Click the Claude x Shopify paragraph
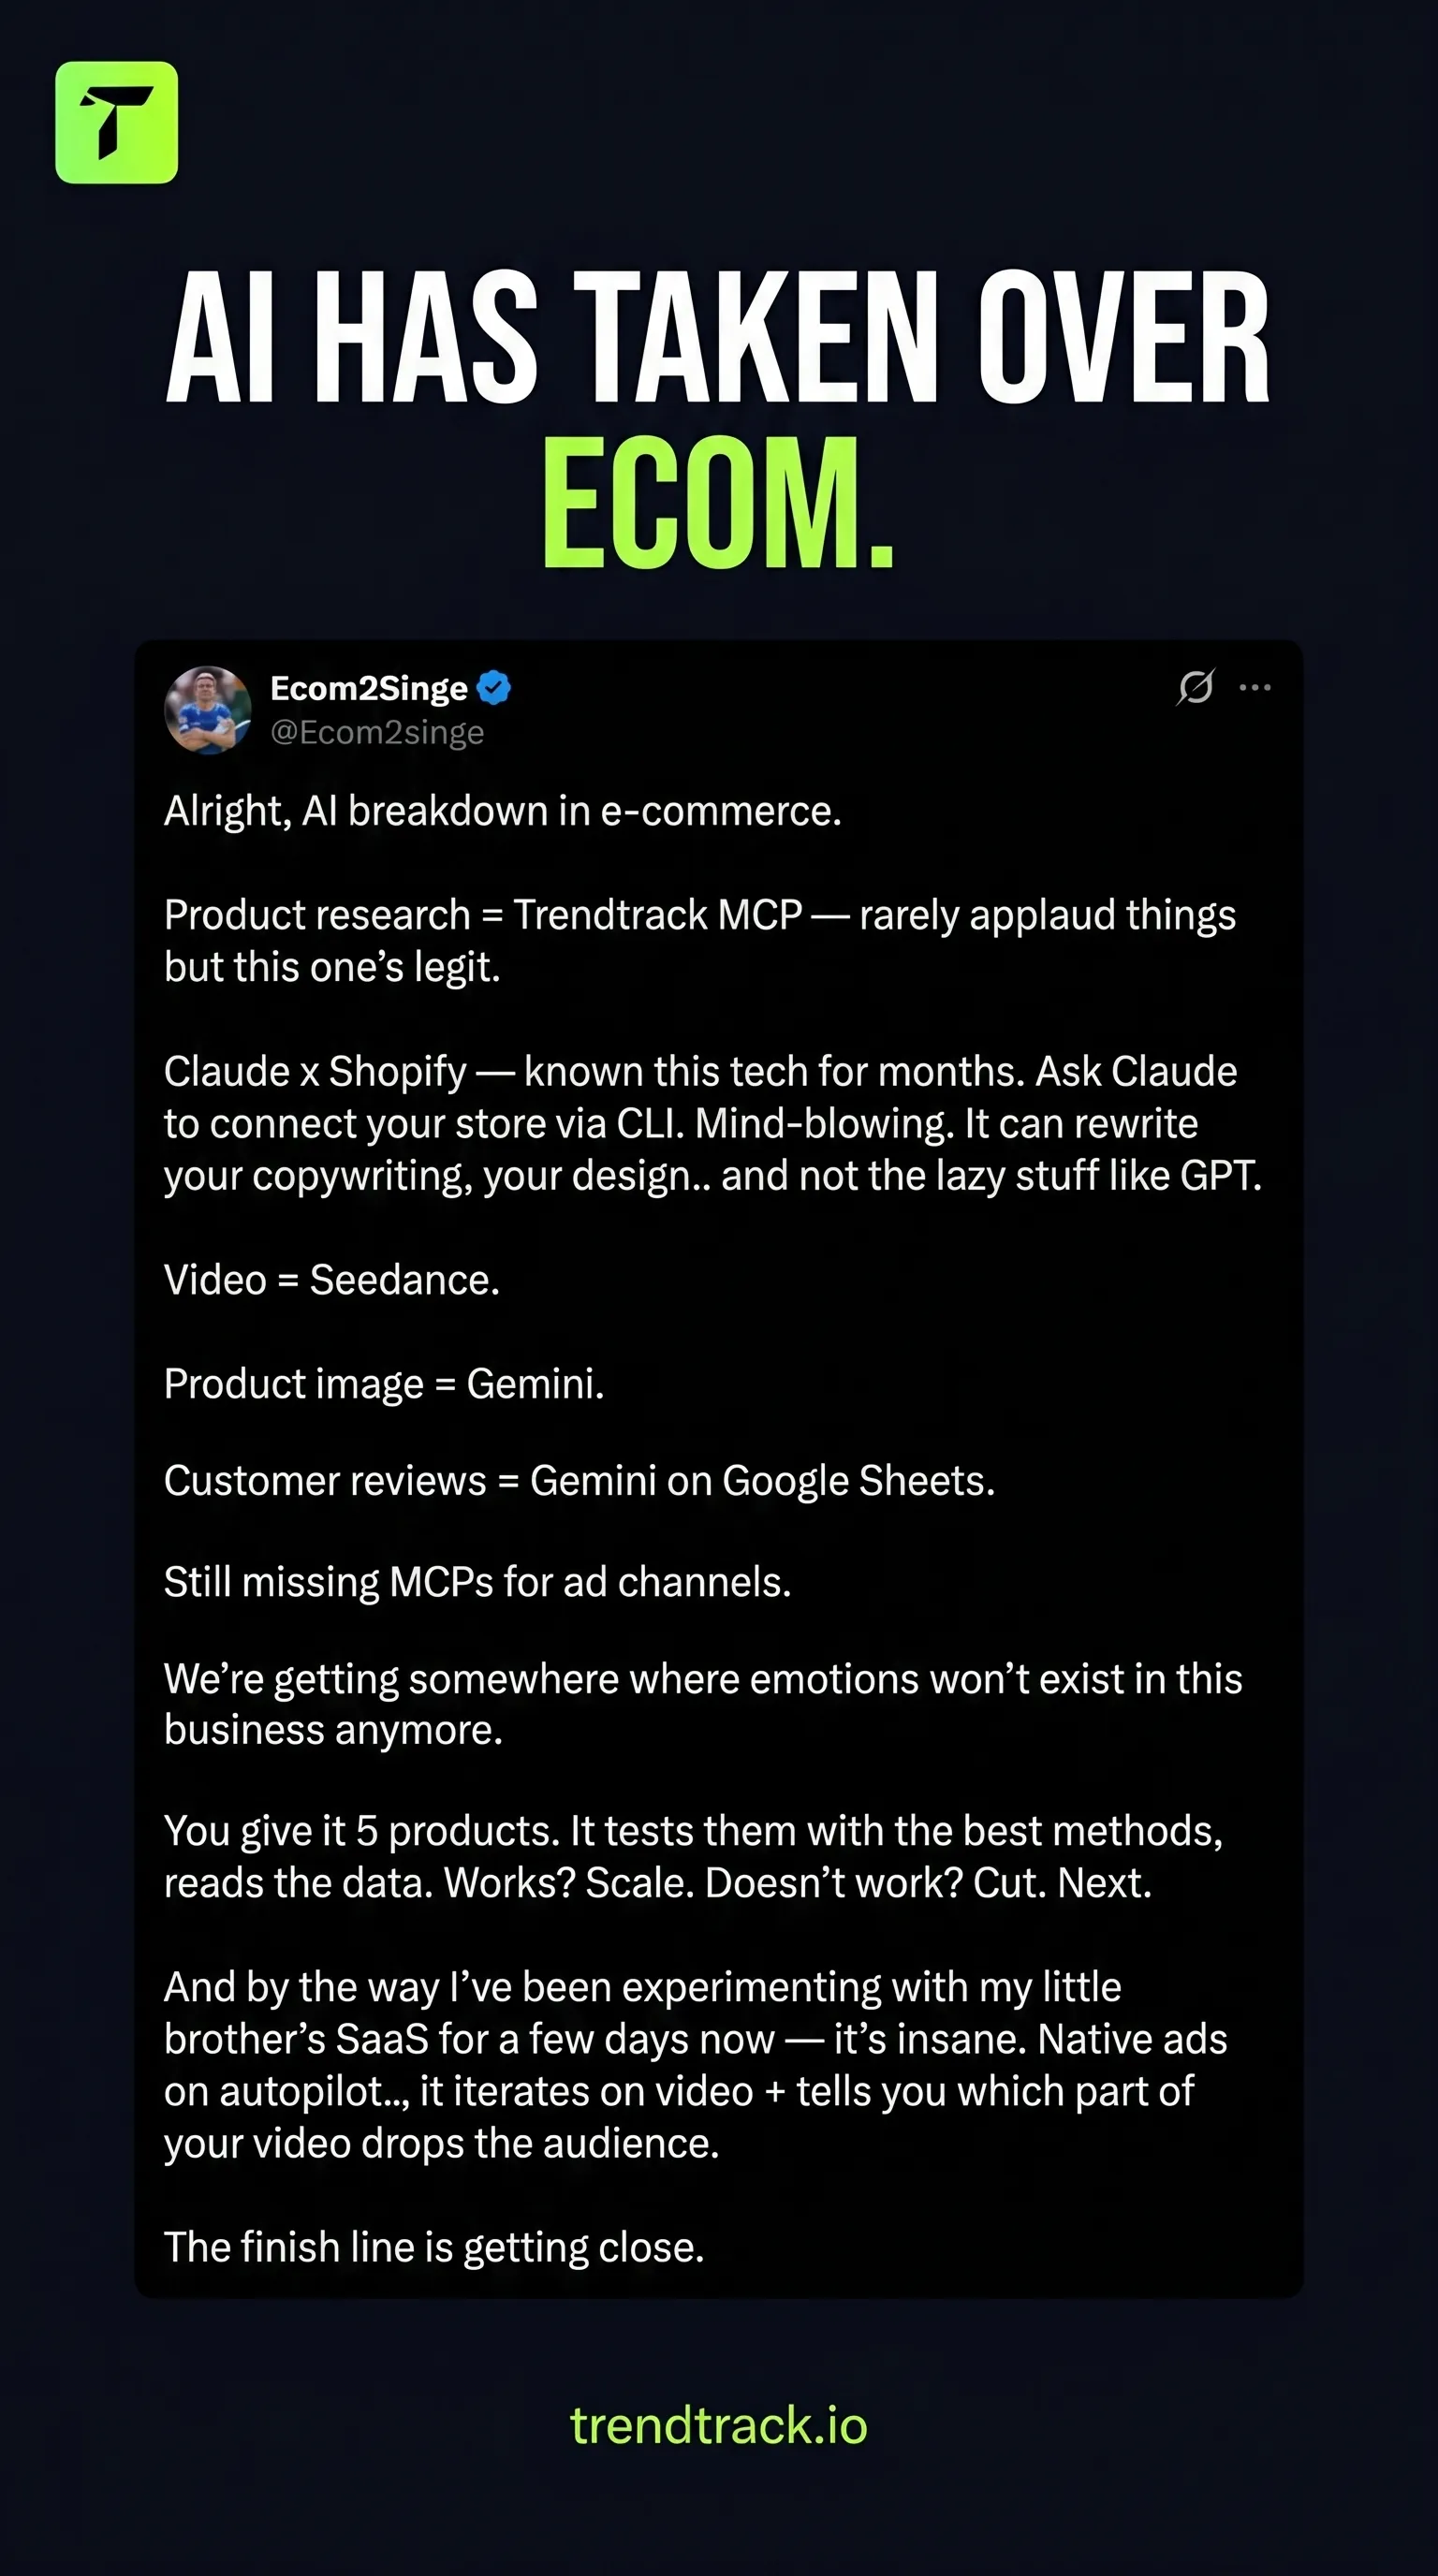This screenshot has width=1438, height=2576. (x=713, y=1123)
